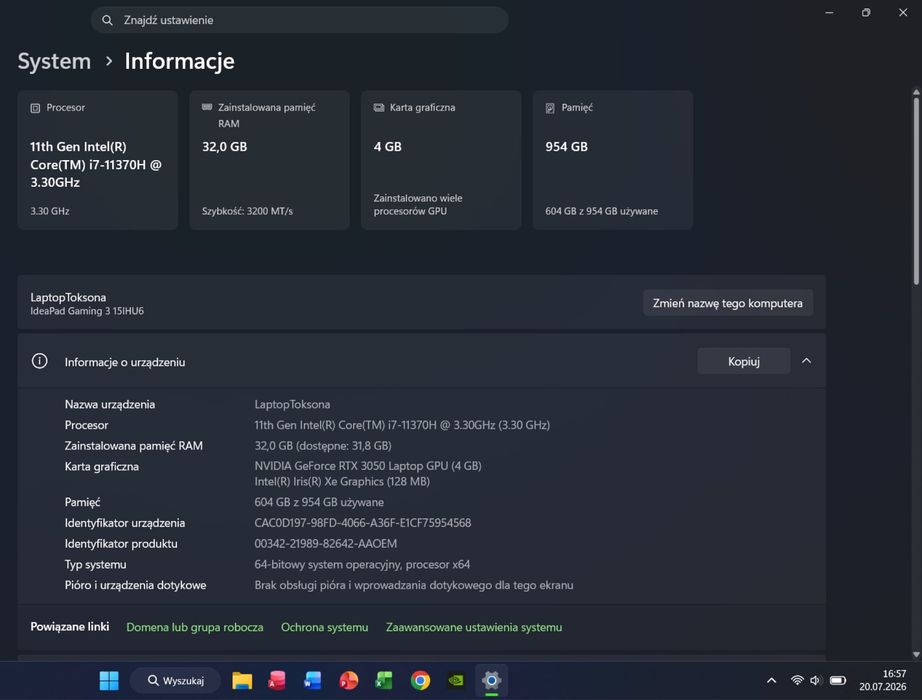Viewport: 922px width, 700px height.
Task: Select the device ID CAC0D197 value
Action: [x=363, y=523]
